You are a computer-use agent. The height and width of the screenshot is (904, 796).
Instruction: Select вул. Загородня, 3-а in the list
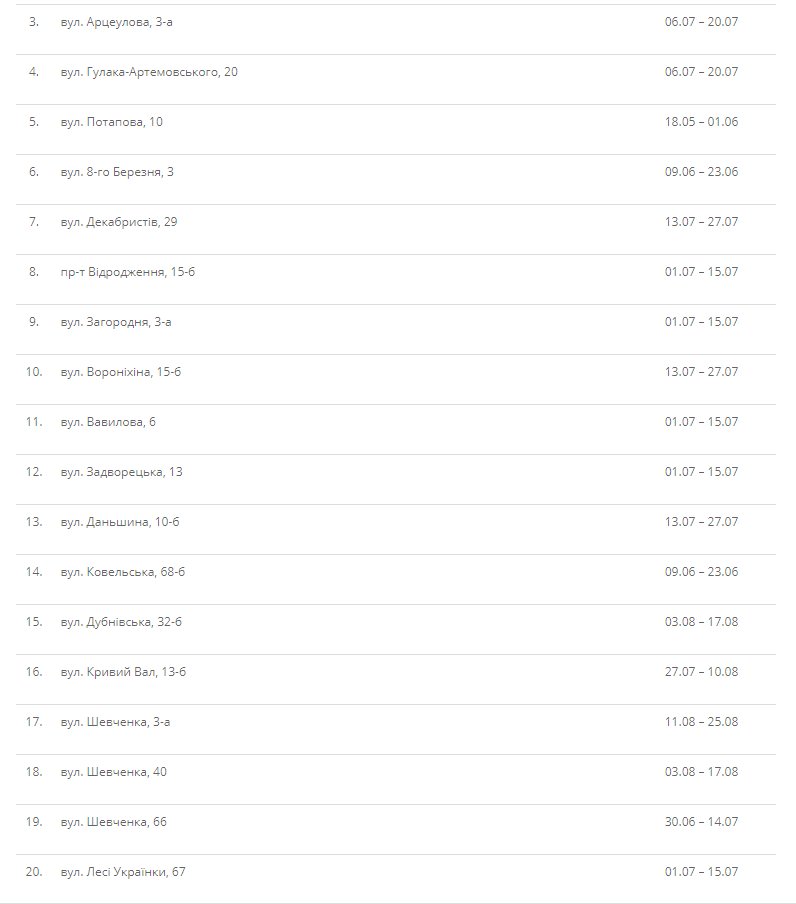pos(116,322)
